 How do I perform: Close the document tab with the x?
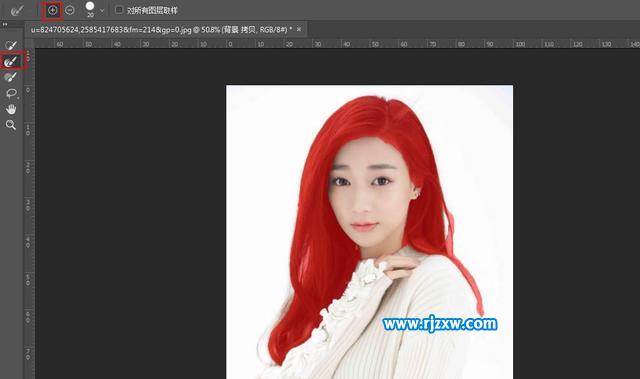click(299, 29)
